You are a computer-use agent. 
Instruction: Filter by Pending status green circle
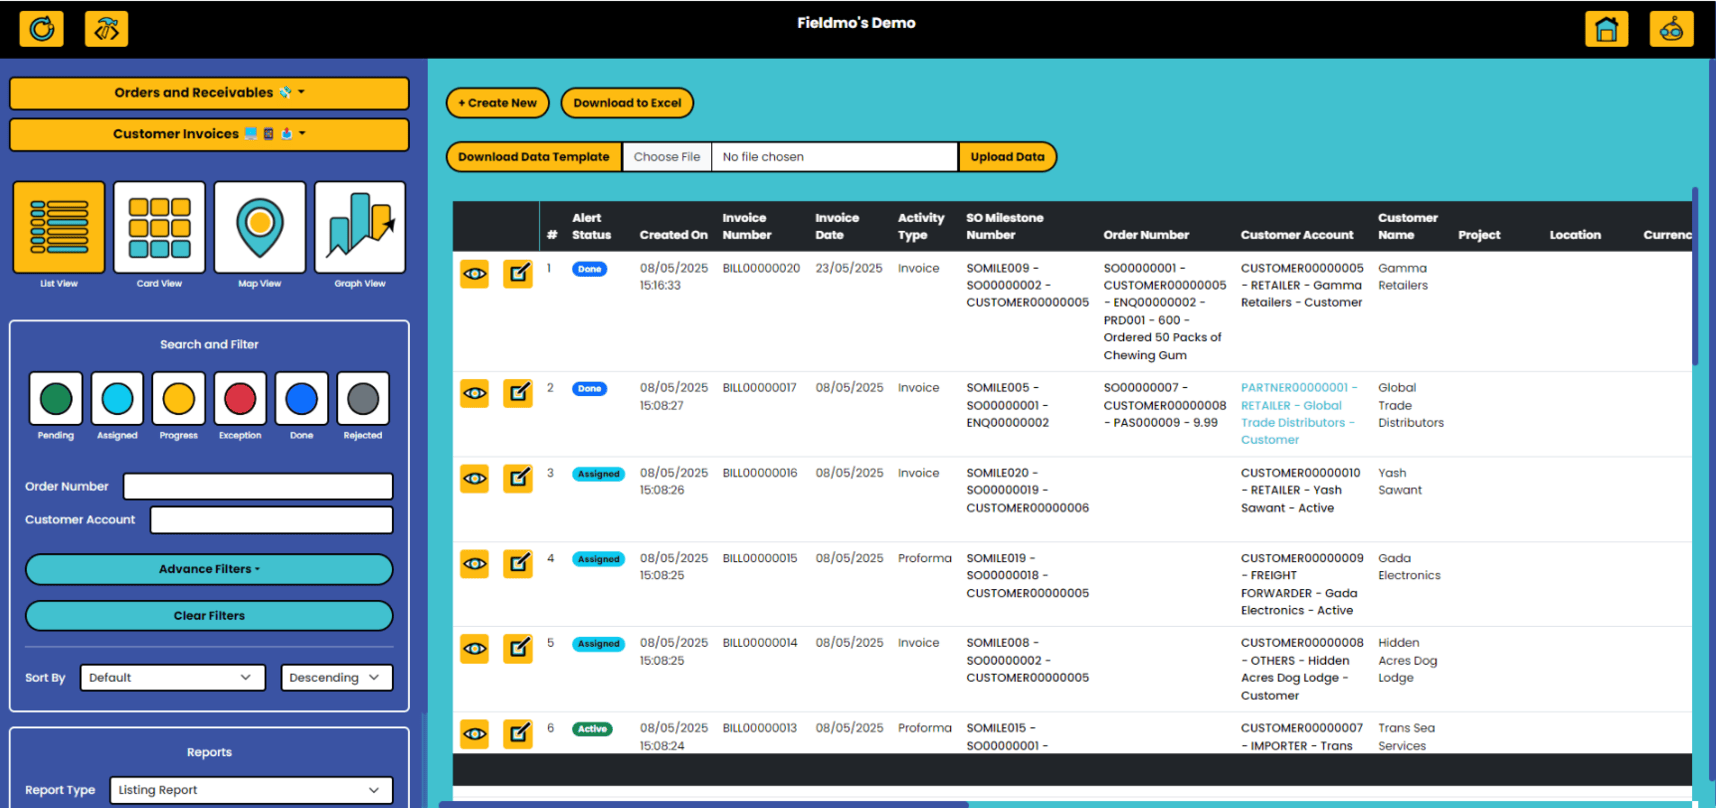(56, 398)
